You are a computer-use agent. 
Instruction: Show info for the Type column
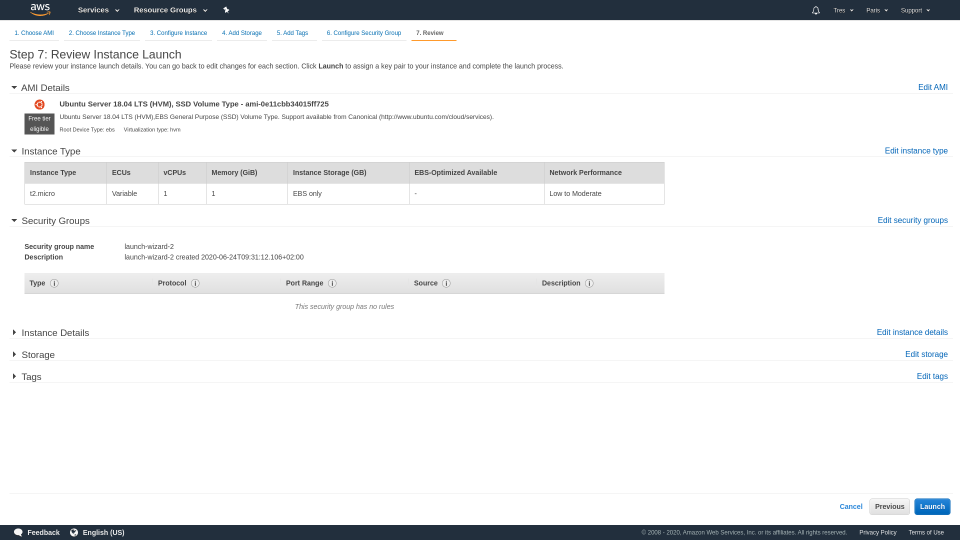54,283
